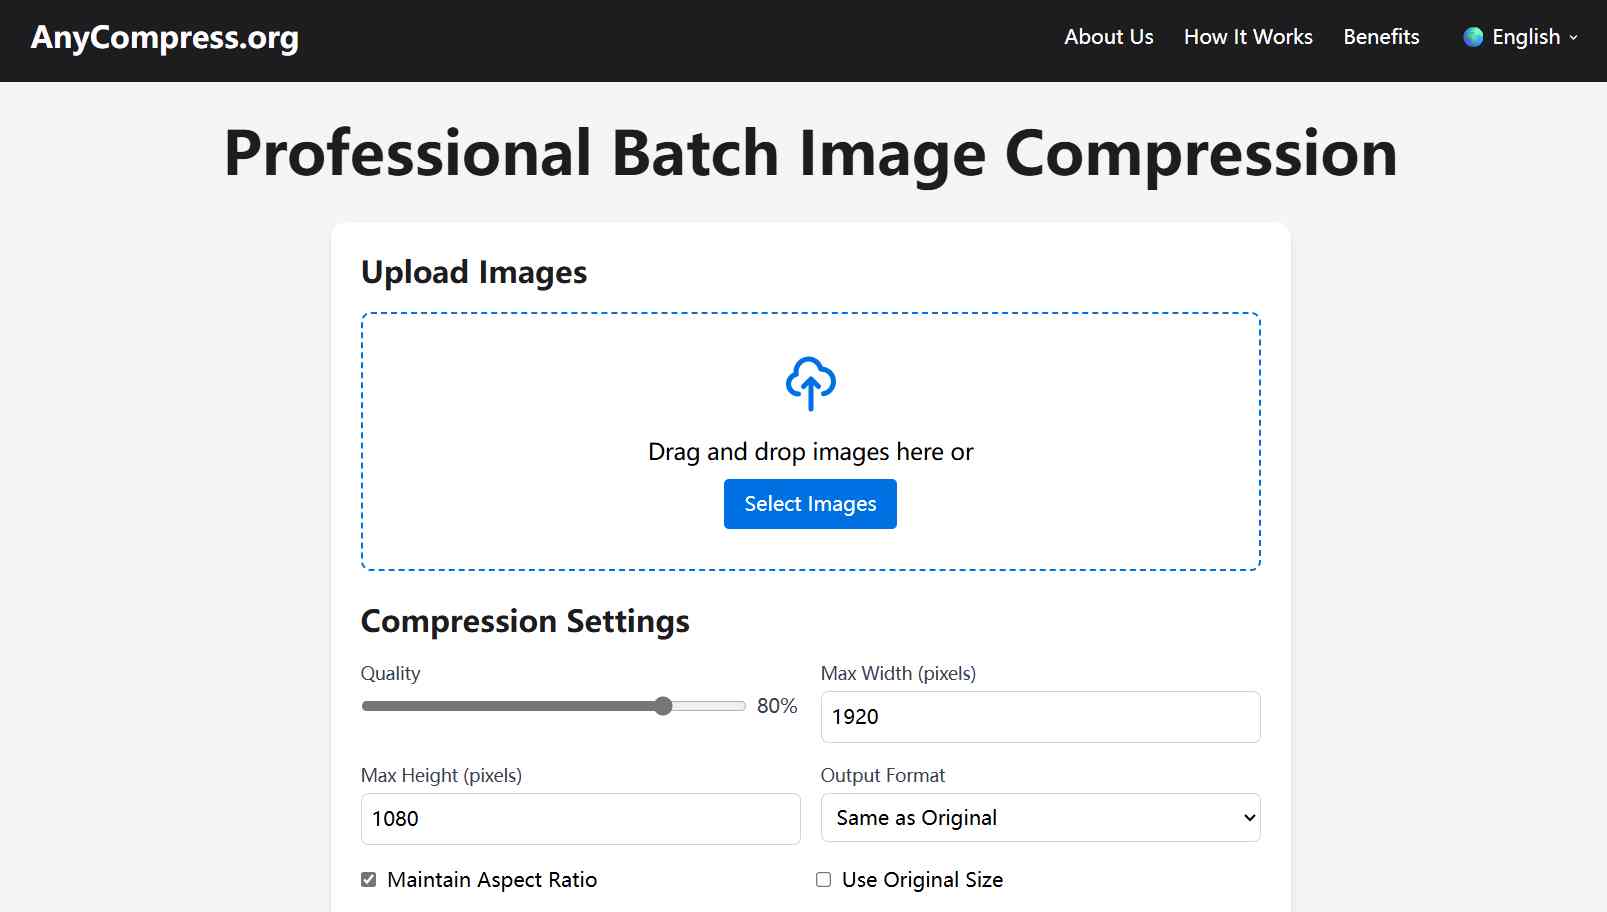Click the Quality slider handle

tap(663, 706)
